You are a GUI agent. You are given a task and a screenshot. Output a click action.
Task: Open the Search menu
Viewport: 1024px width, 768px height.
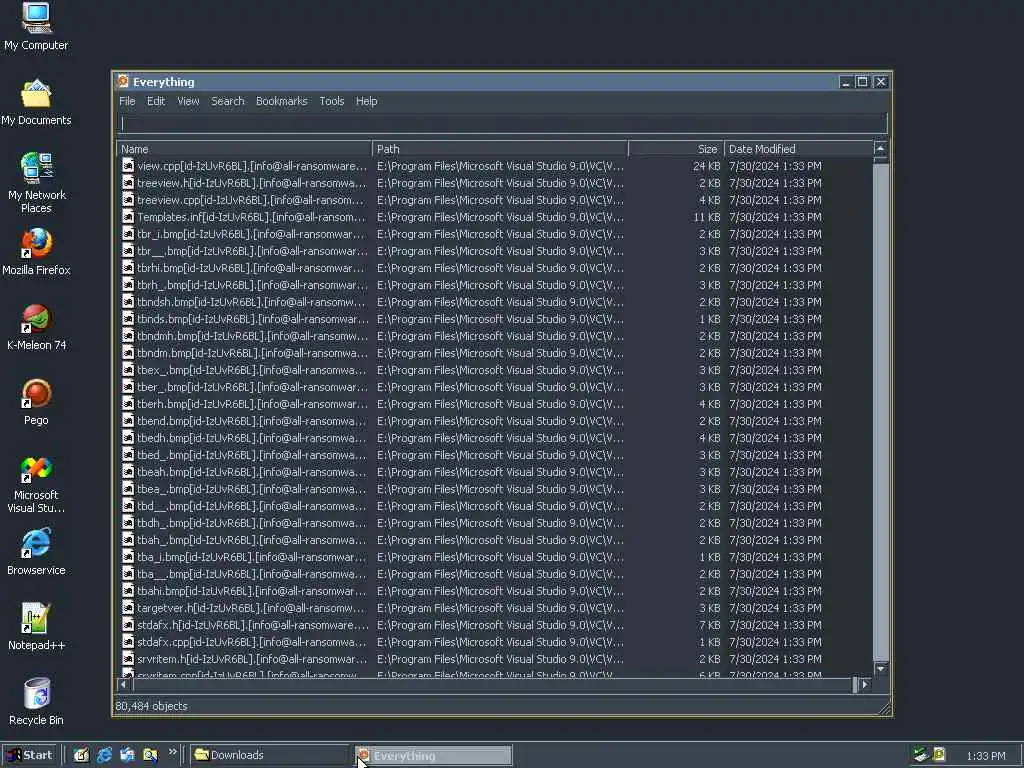[x=227, y=101]
